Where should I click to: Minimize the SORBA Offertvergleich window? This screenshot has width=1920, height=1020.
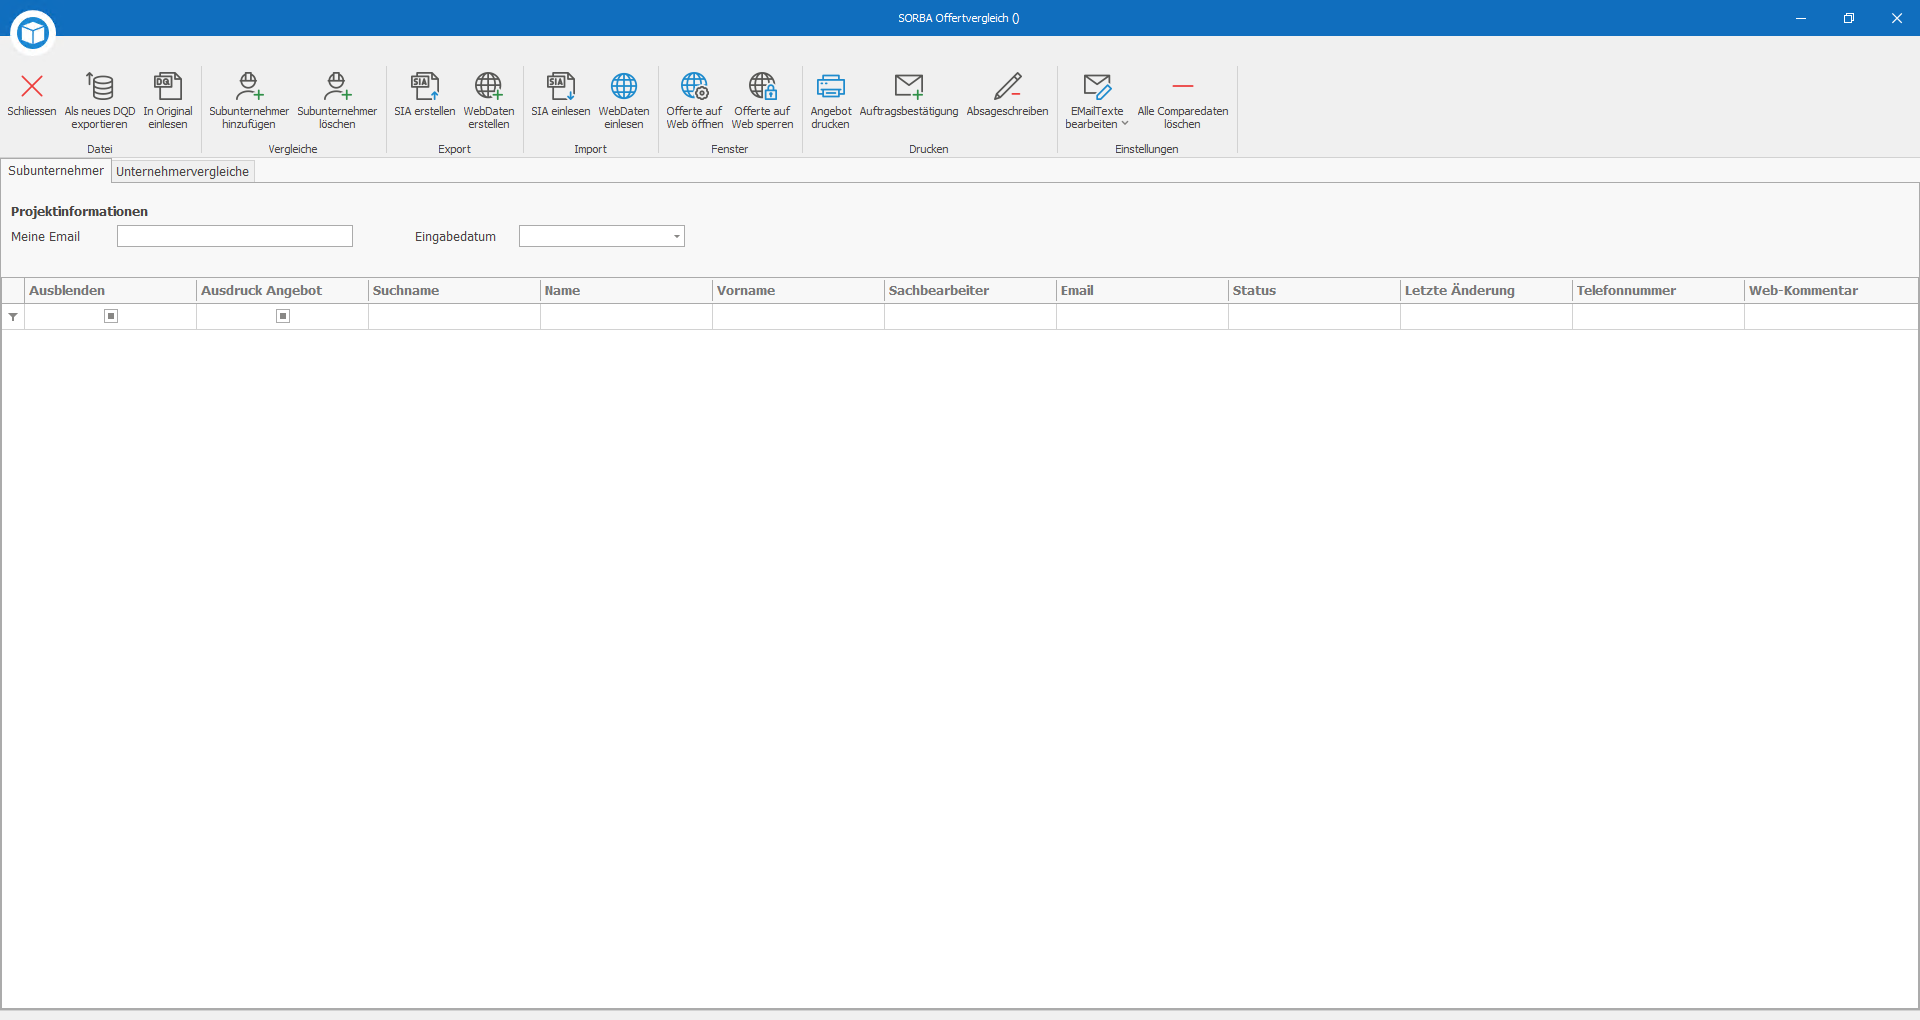pos(1800,18)
